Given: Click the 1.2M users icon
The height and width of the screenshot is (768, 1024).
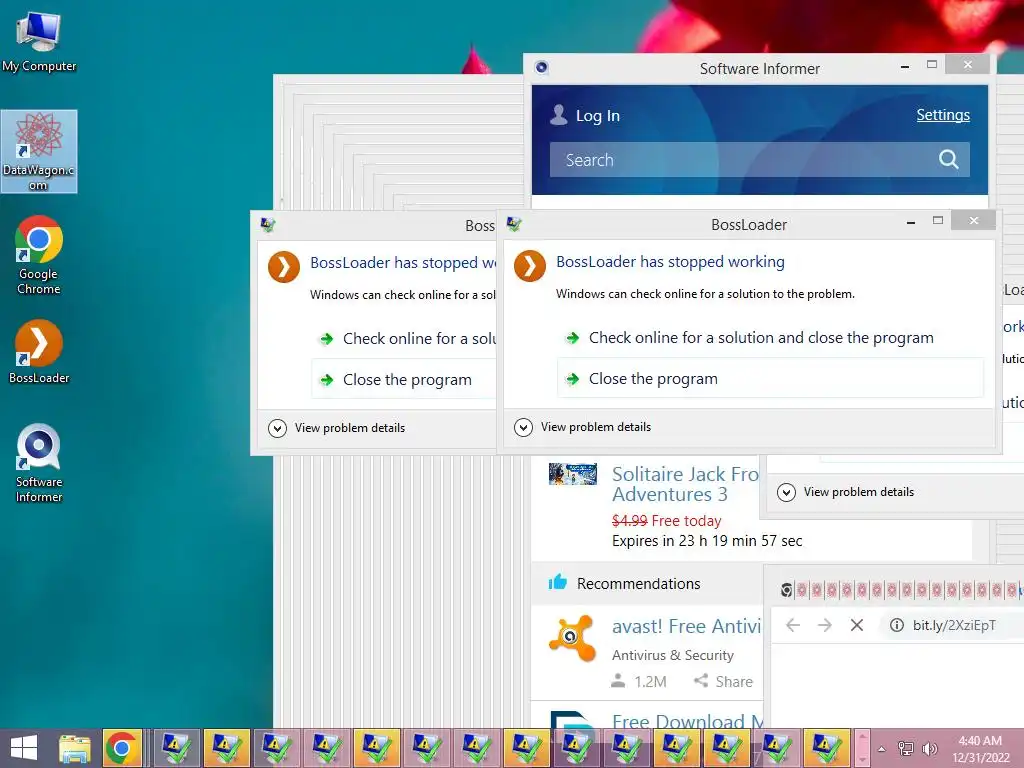Looking at the screenshot, I should coord(618,681).
